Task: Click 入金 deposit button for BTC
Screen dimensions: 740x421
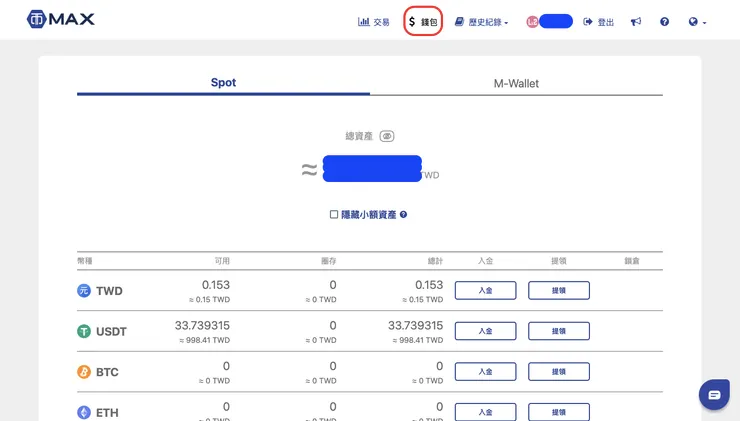Action: [486, 371]
